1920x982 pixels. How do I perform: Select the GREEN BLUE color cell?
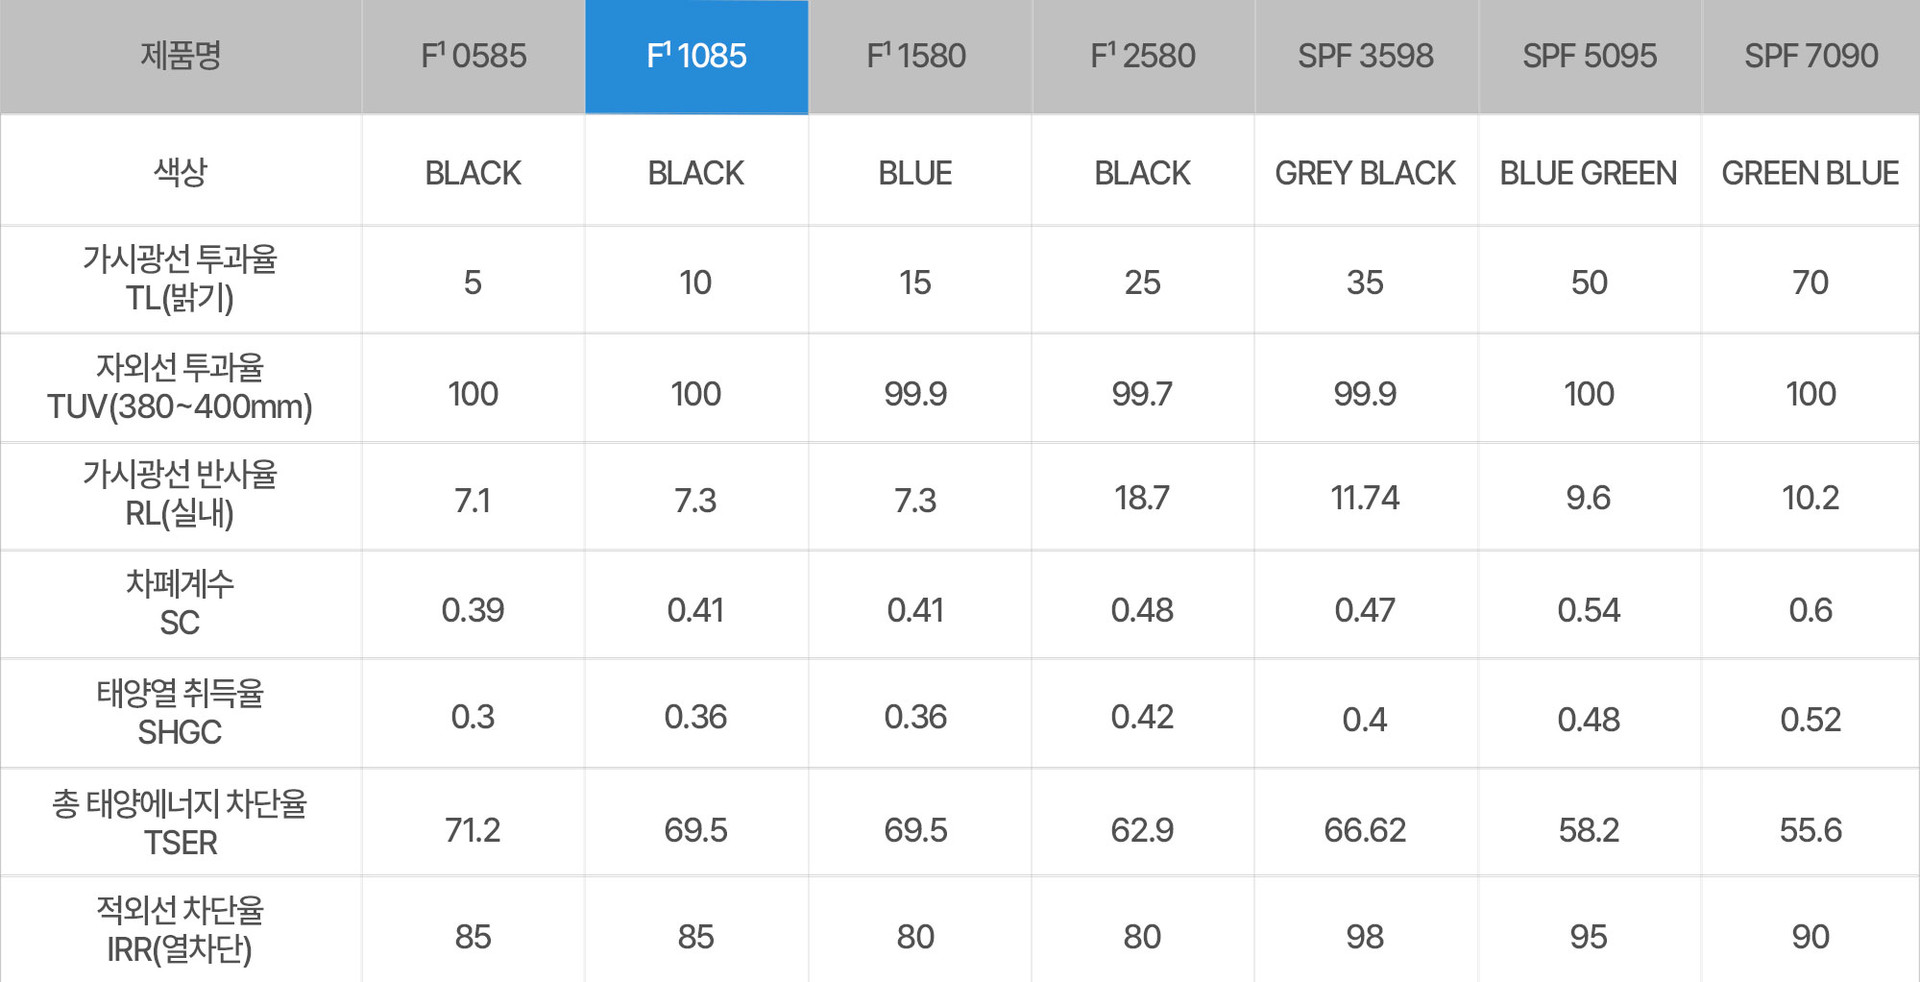pyautogui.click(x=1810, y=173)
